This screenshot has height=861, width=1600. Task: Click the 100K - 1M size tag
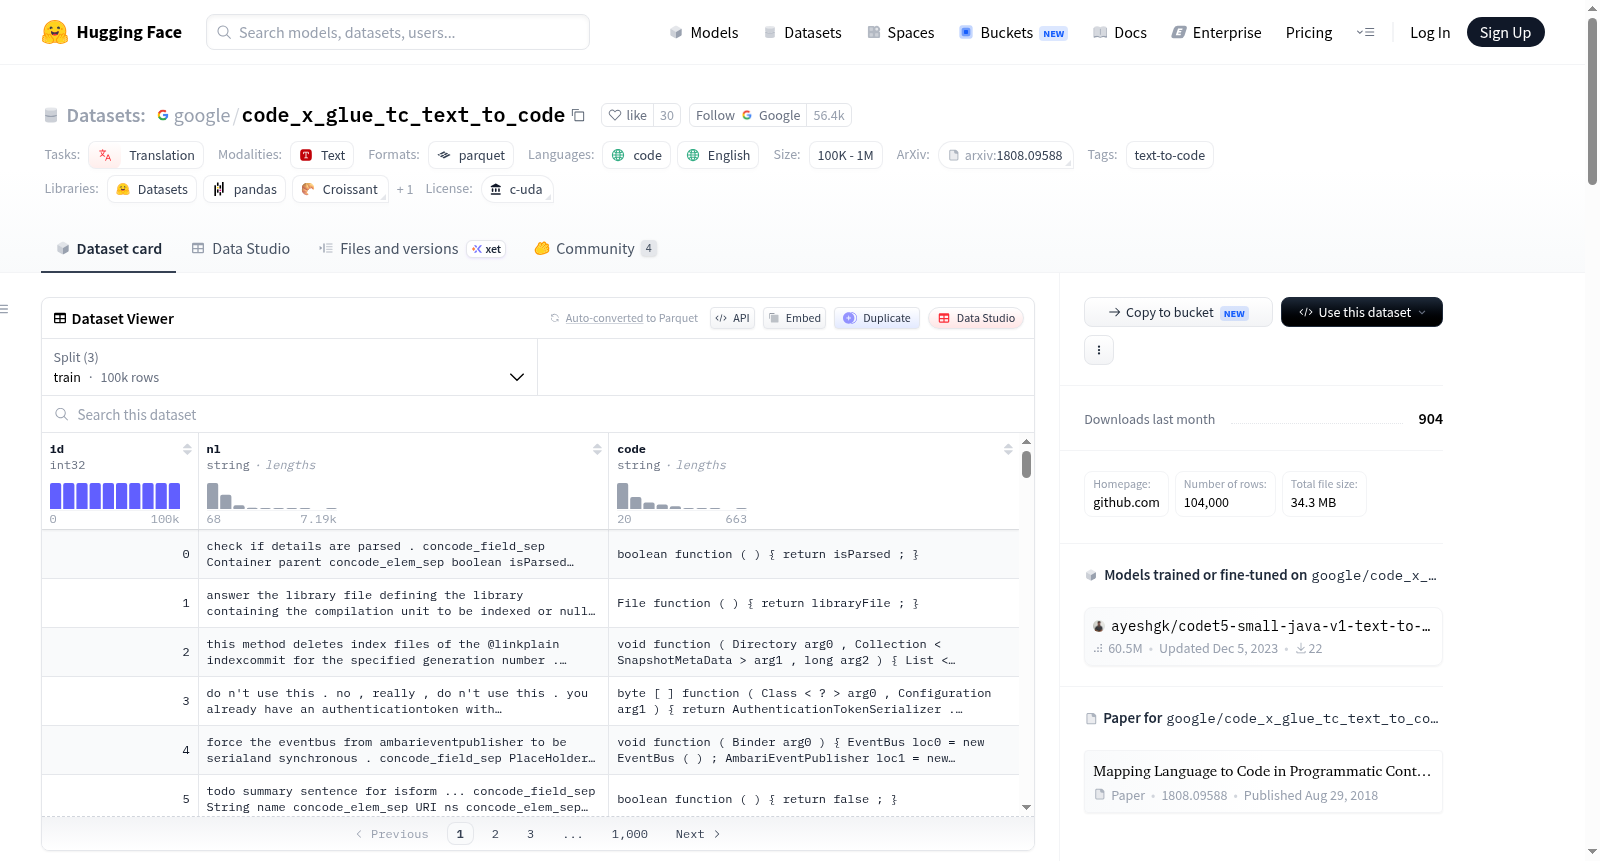[x=845, y=155]
